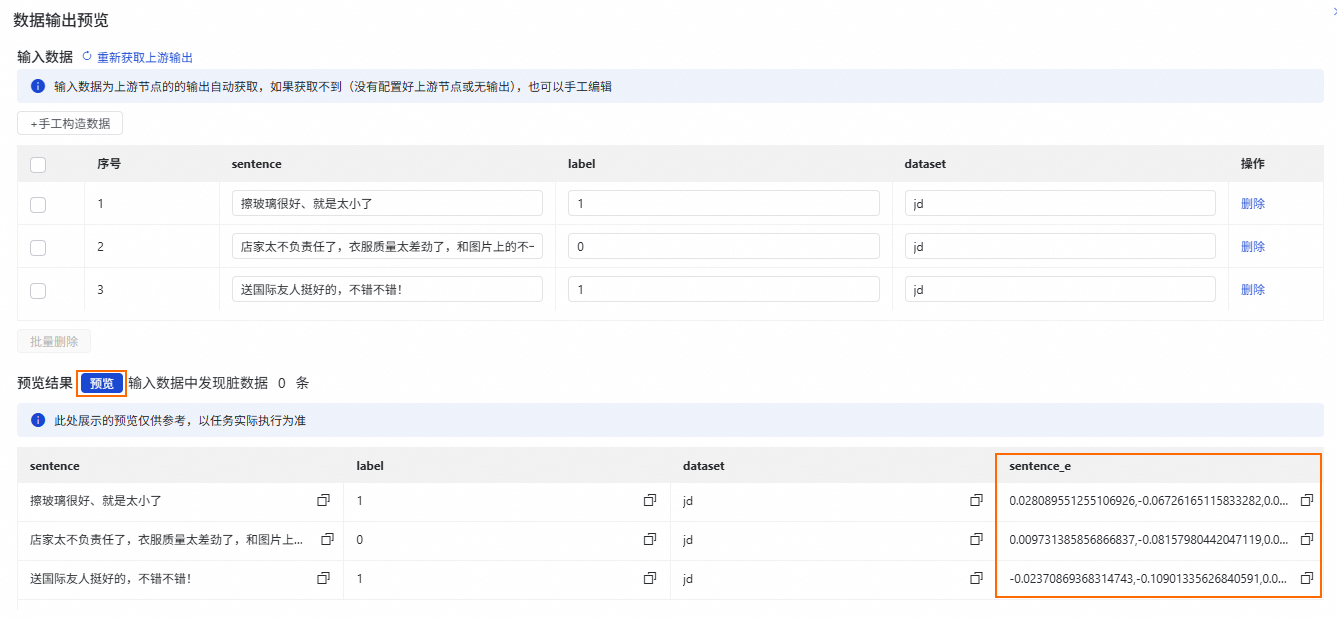Copy sentence_e vector in first preview row

pyautogui.click(x=1306, y=500)
